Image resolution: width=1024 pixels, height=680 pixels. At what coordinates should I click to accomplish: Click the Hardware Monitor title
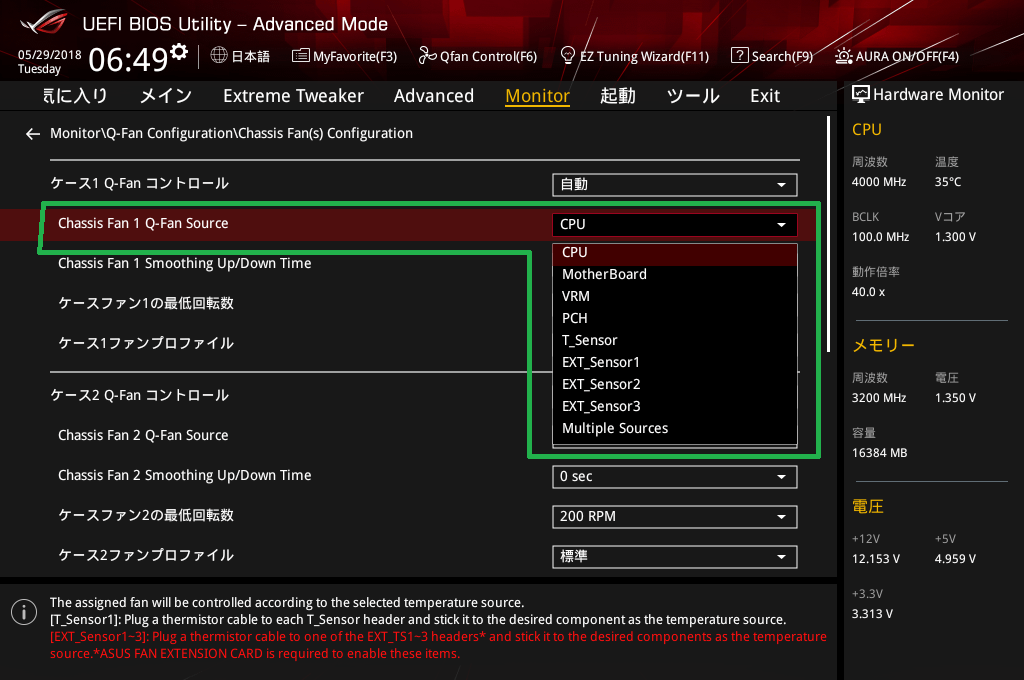tap(938, 95)
